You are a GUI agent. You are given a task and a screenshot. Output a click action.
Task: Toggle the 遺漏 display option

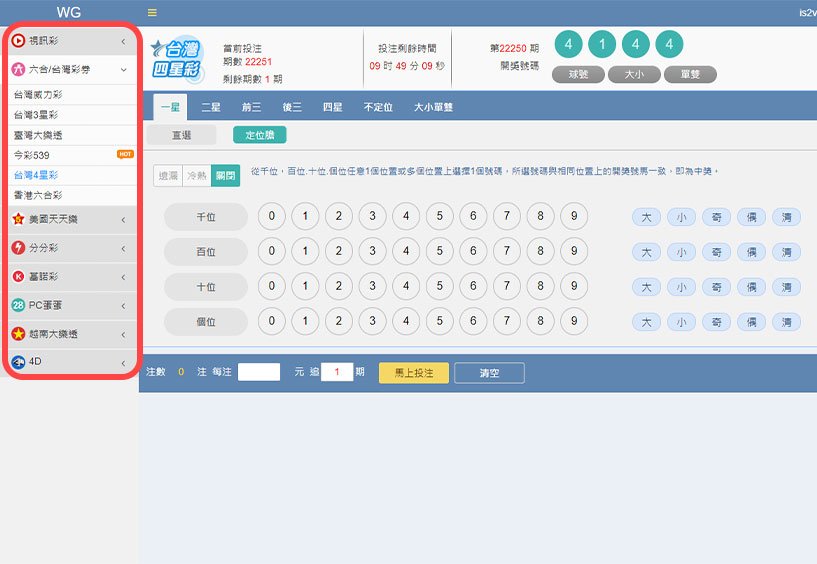point(168,176)
